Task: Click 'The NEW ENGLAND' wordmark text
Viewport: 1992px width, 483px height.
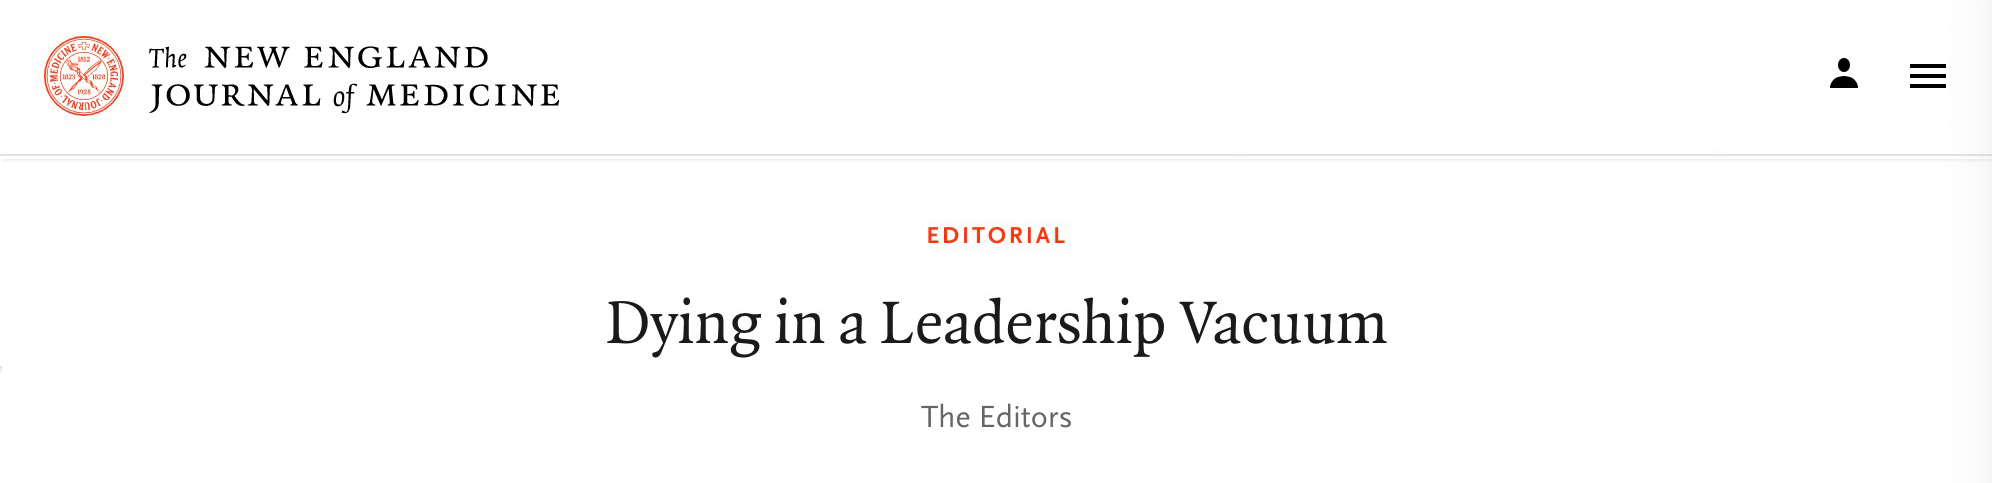Action: (x=319, y=58)
